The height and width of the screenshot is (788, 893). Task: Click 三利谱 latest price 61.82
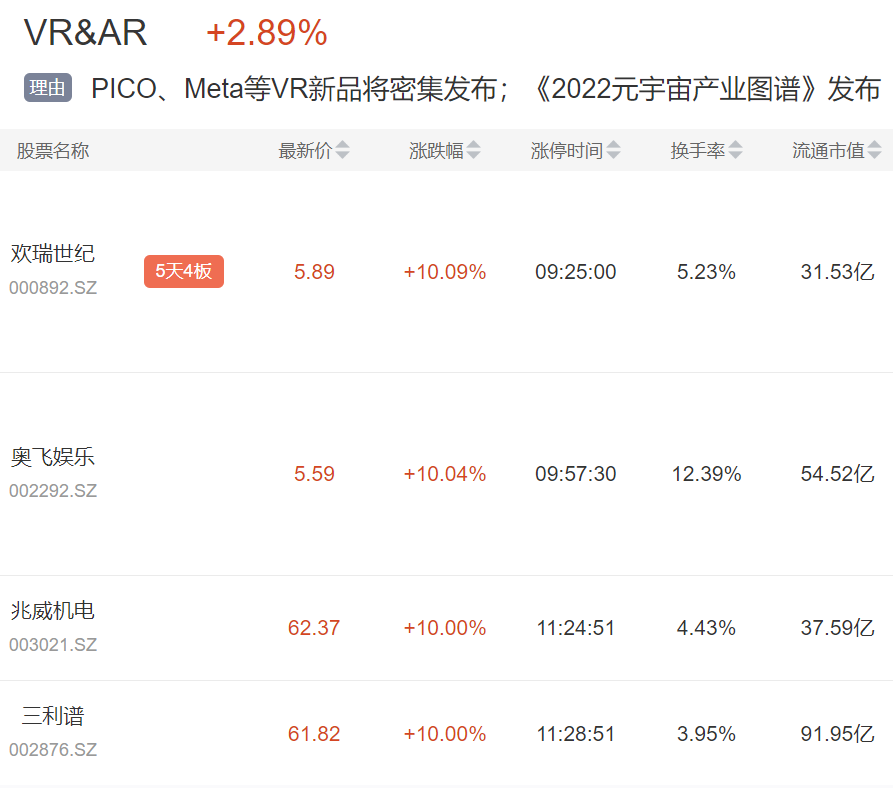coord(314,734)
